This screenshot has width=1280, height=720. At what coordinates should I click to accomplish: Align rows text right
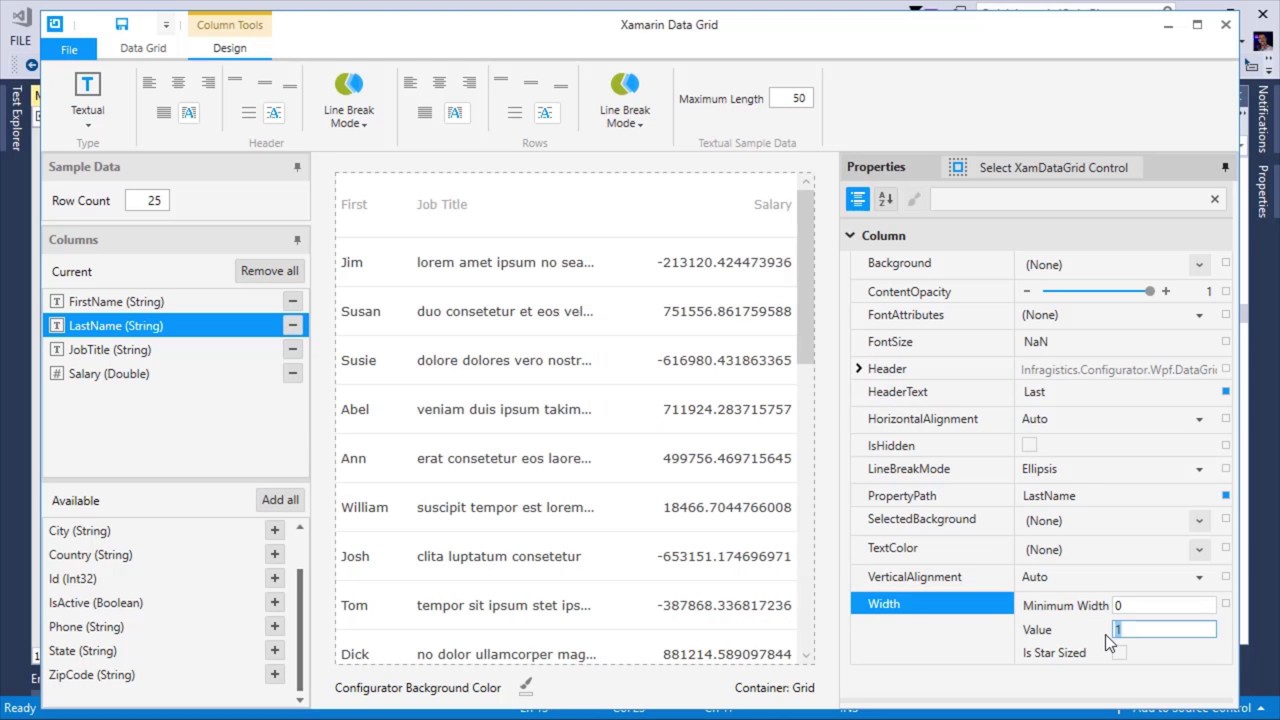[x=469, y=83]
